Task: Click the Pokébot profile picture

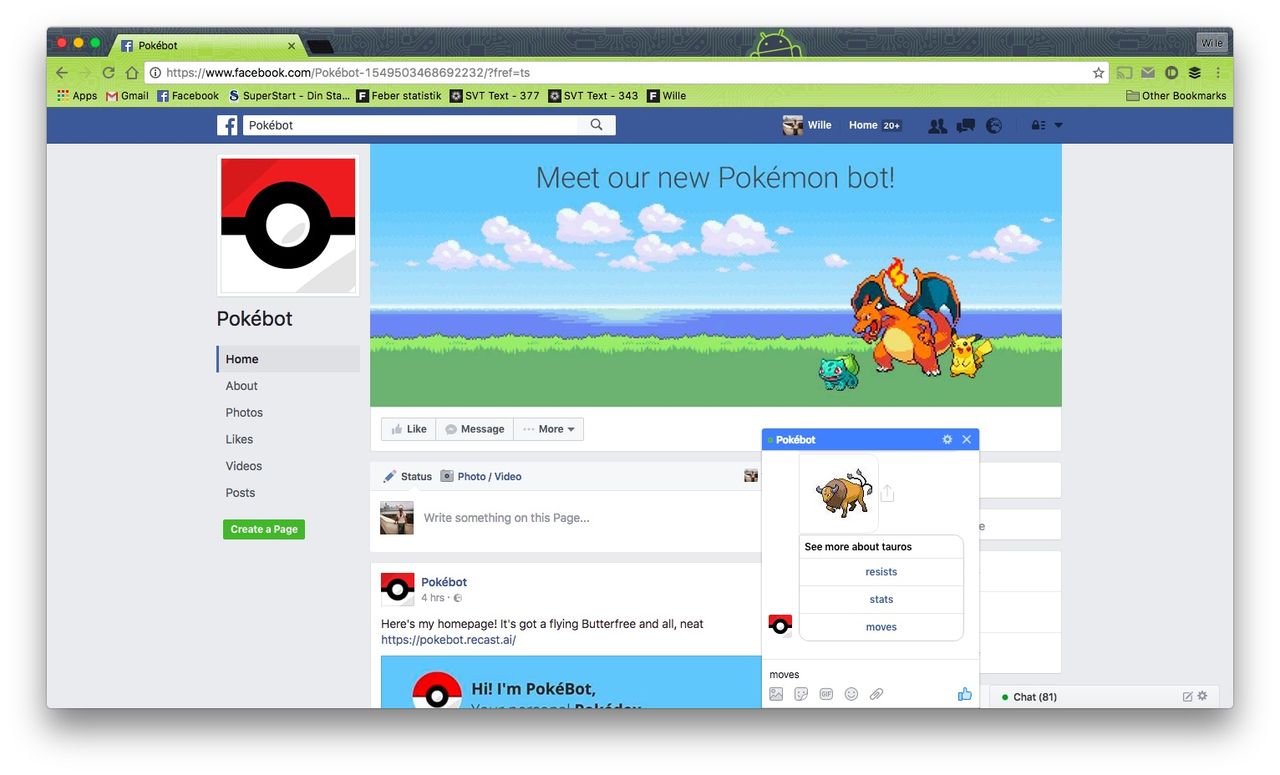Action: (x=288, y=226)
